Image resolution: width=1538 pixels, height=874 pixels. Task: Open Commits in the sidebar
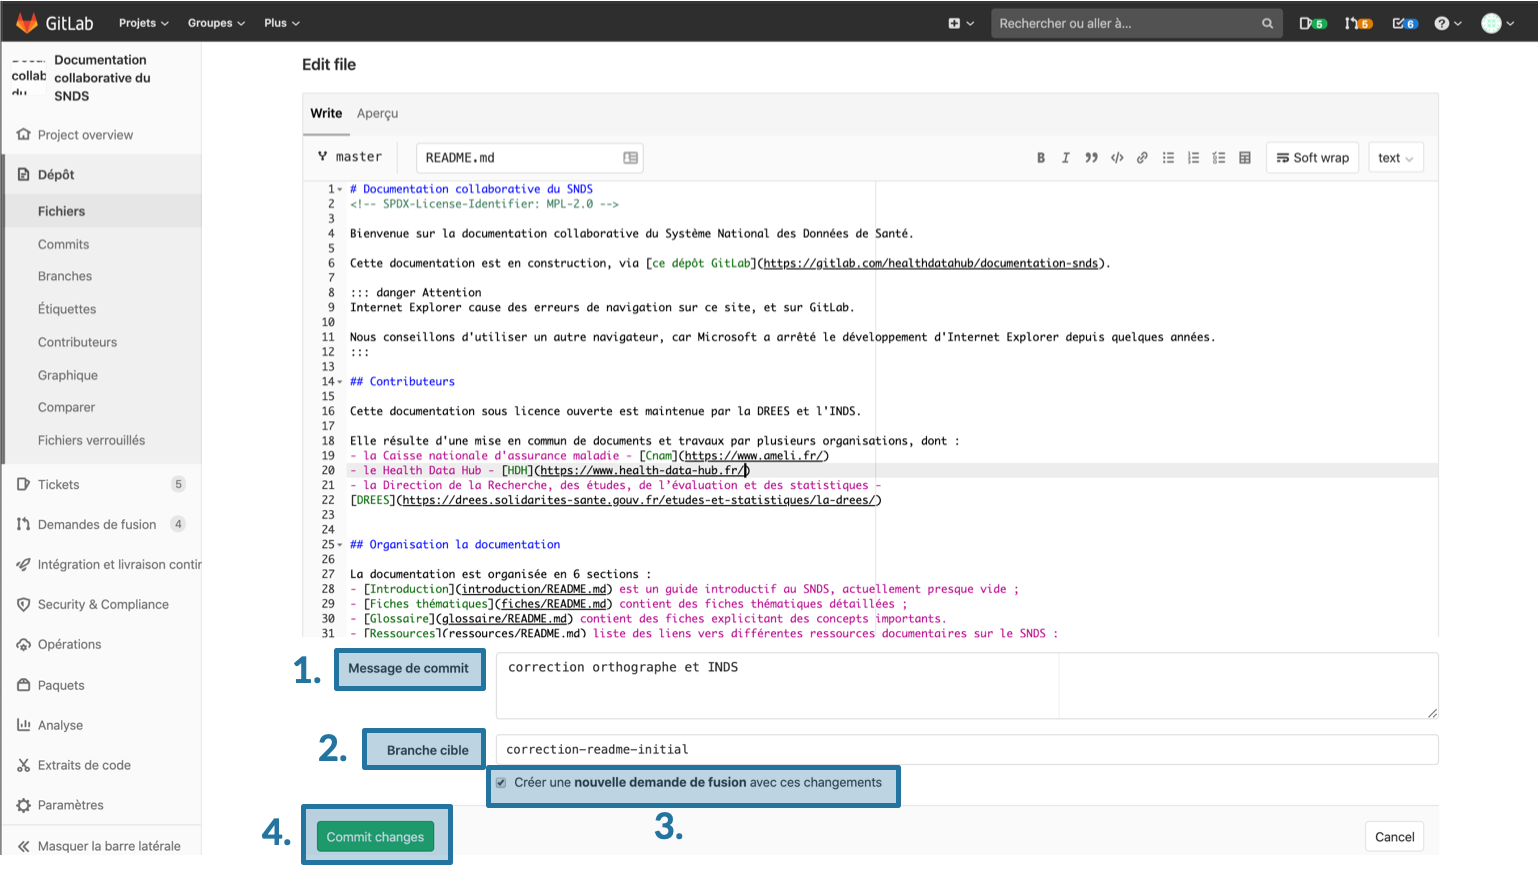click(x=63, y=244)
